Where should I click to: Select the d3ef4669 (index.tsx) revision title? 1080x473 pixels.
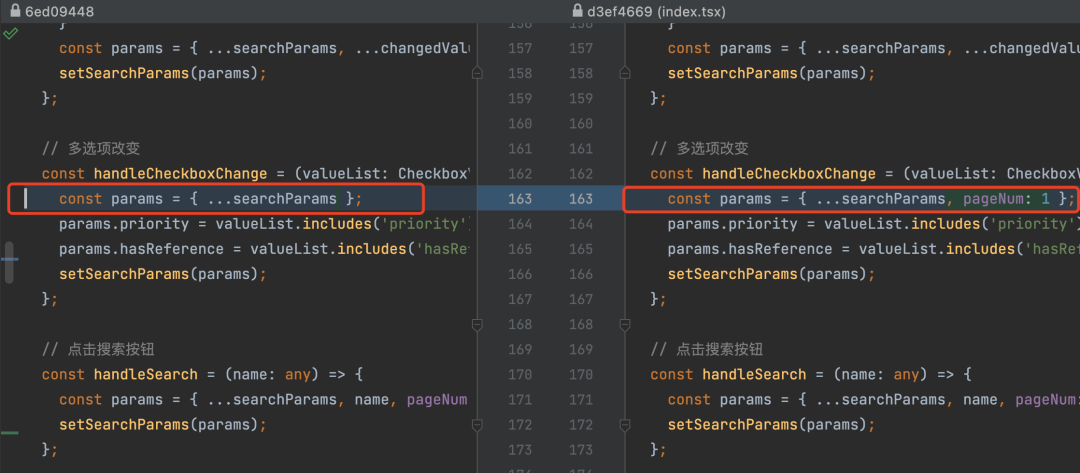point(656,11)
